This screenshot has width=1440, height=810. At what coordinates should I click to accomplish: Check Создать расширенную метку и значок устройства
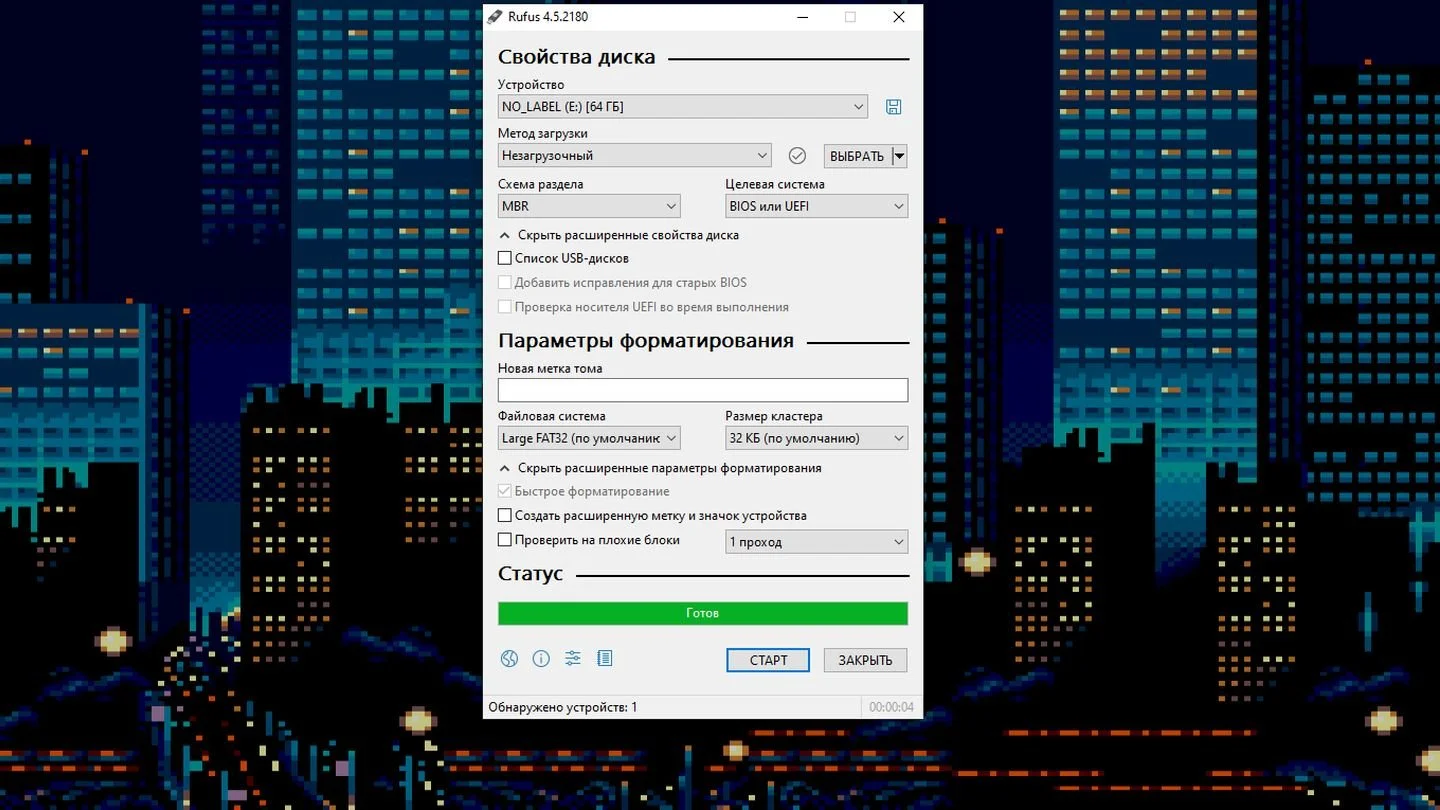point(505,516)
